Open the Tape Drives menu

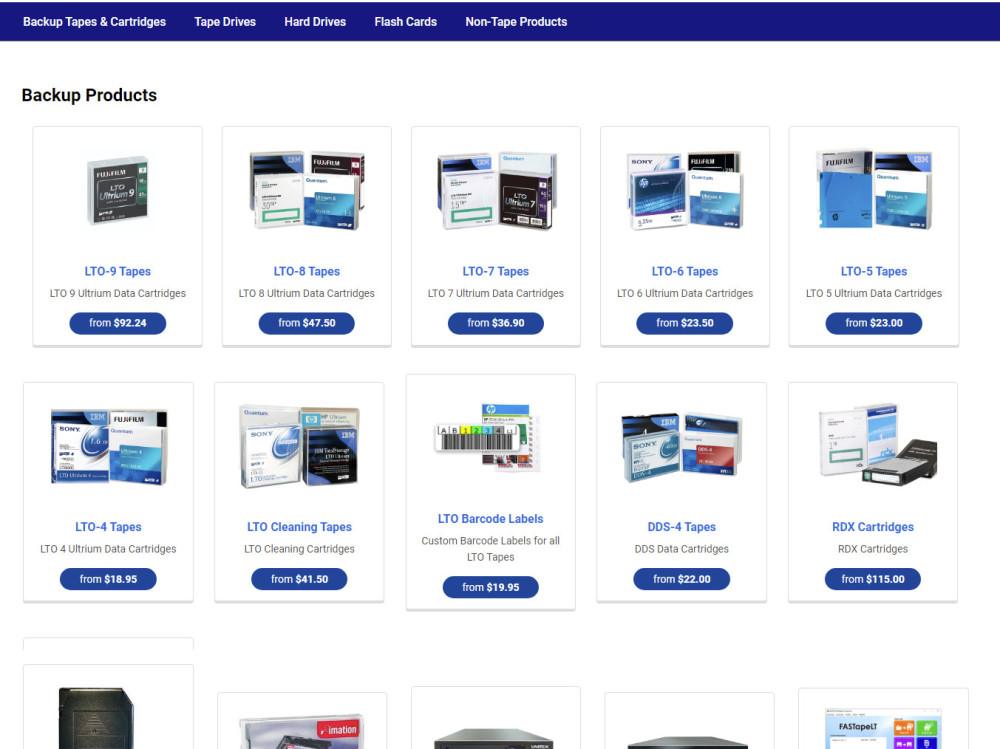pos(225,22)
